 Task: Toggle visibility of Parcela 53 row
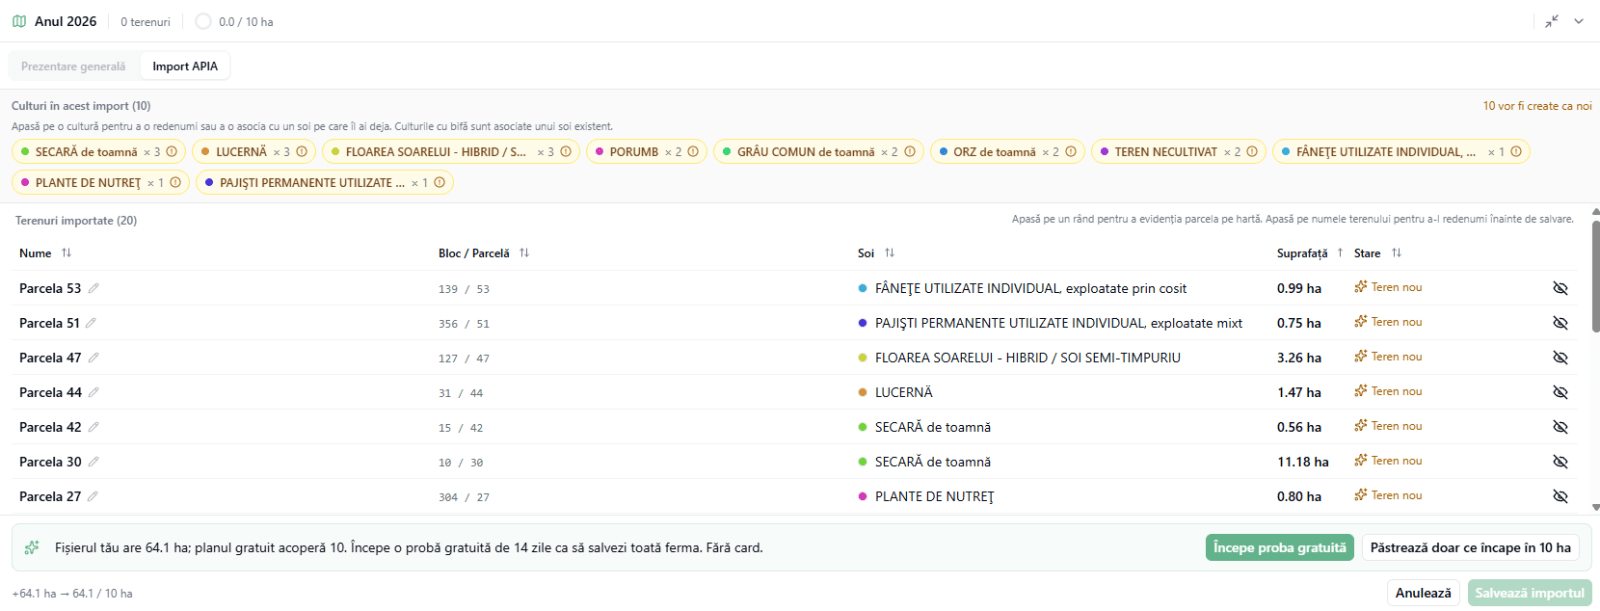coord(1560,288)
